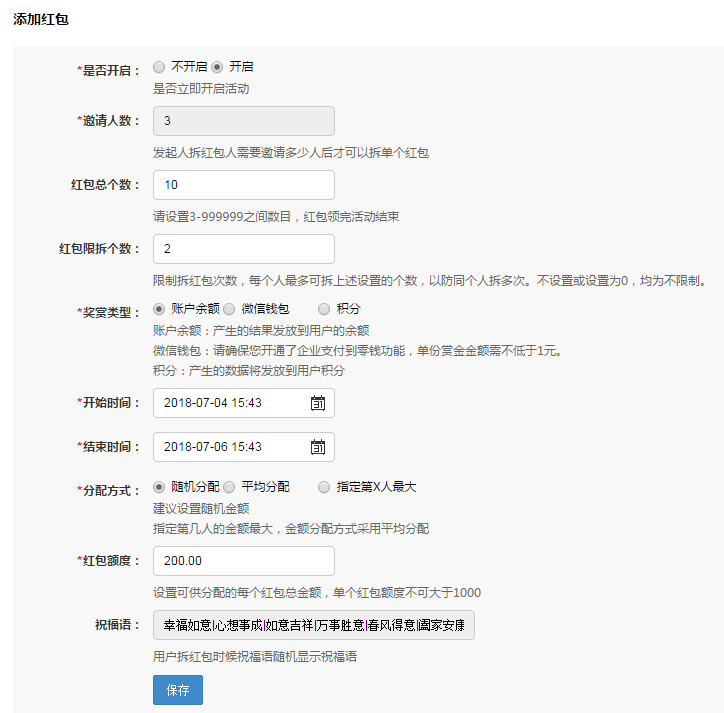Select 平均分配 distribution method

(x=229, y=487)
